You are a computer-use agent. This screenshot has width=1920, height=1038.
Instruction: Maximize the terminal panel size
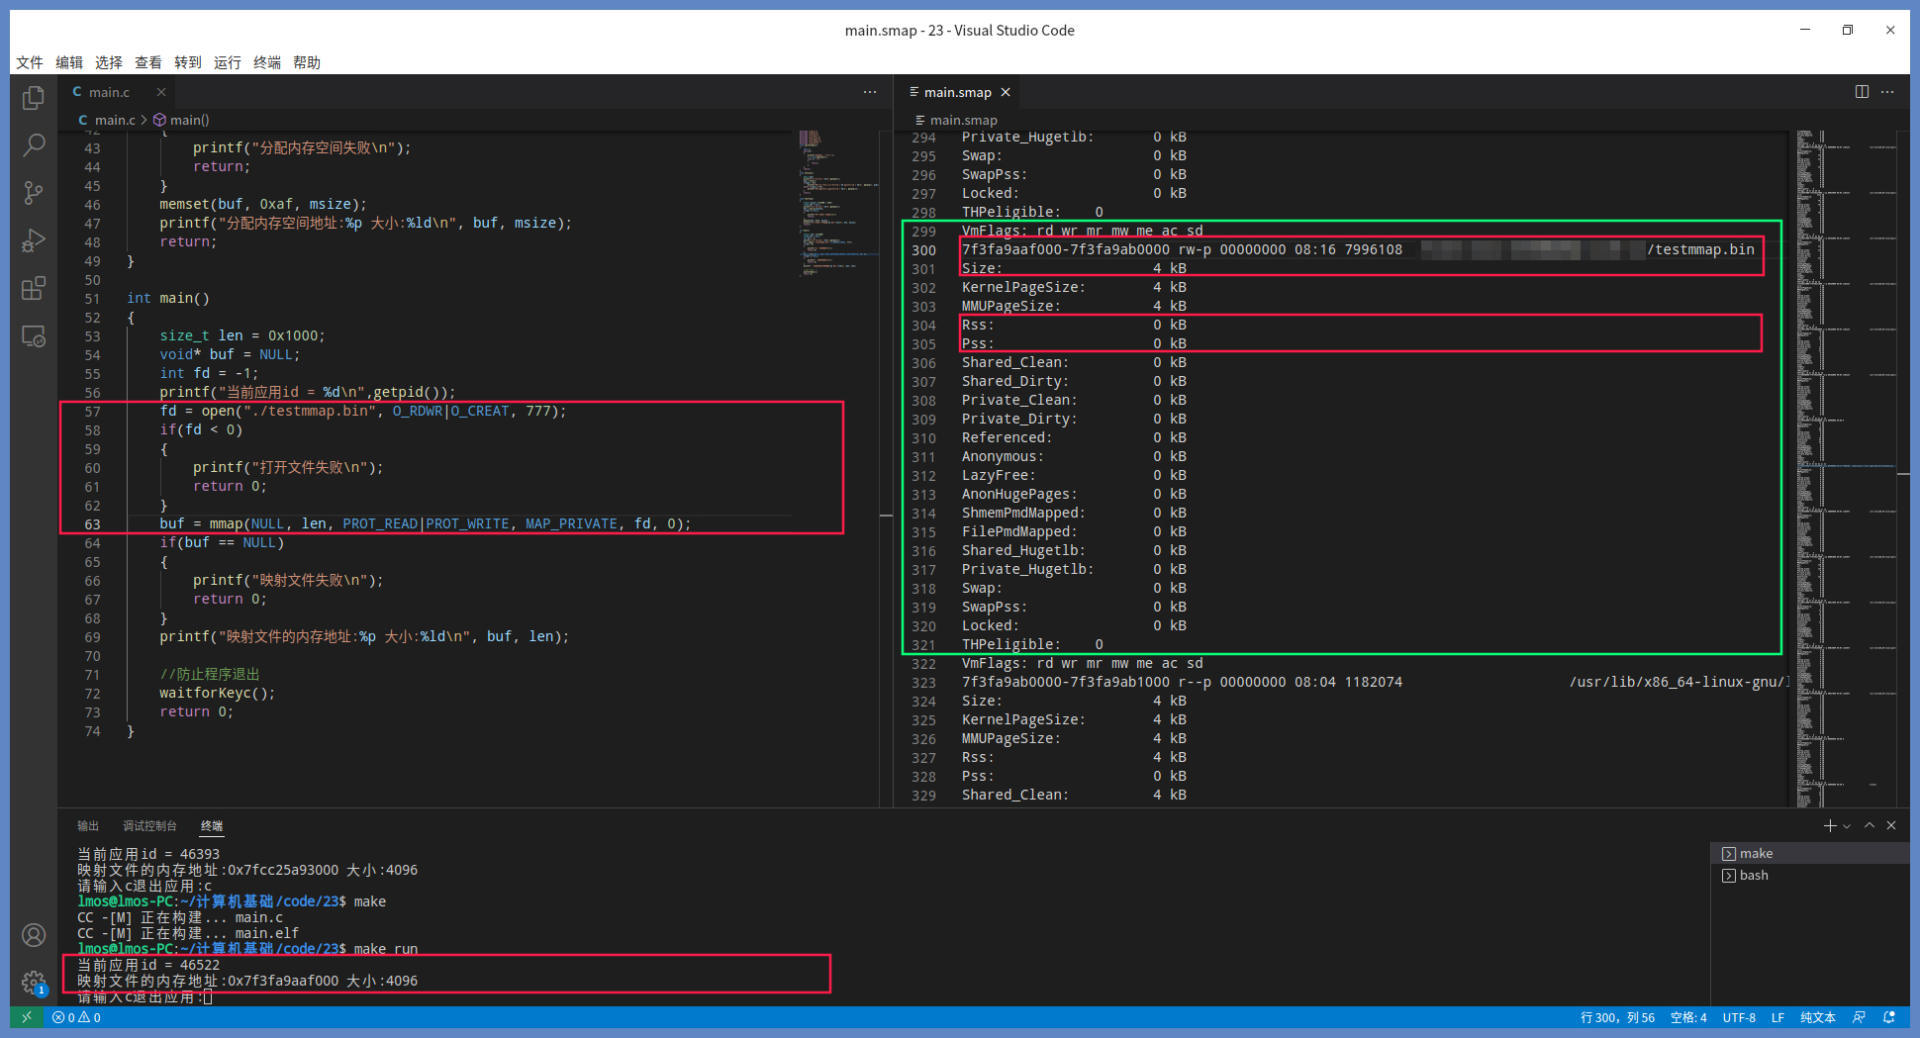1869,826
